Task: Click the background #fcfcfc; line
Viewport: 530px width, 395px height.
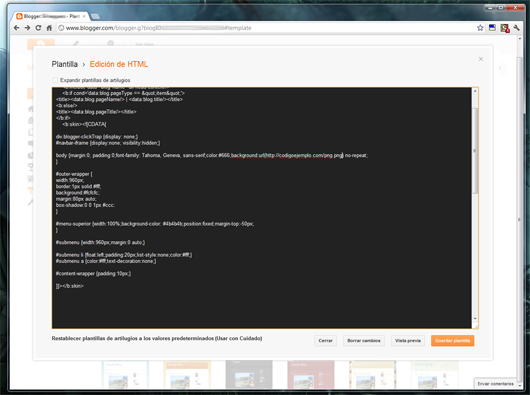Action: click(78, 193)
